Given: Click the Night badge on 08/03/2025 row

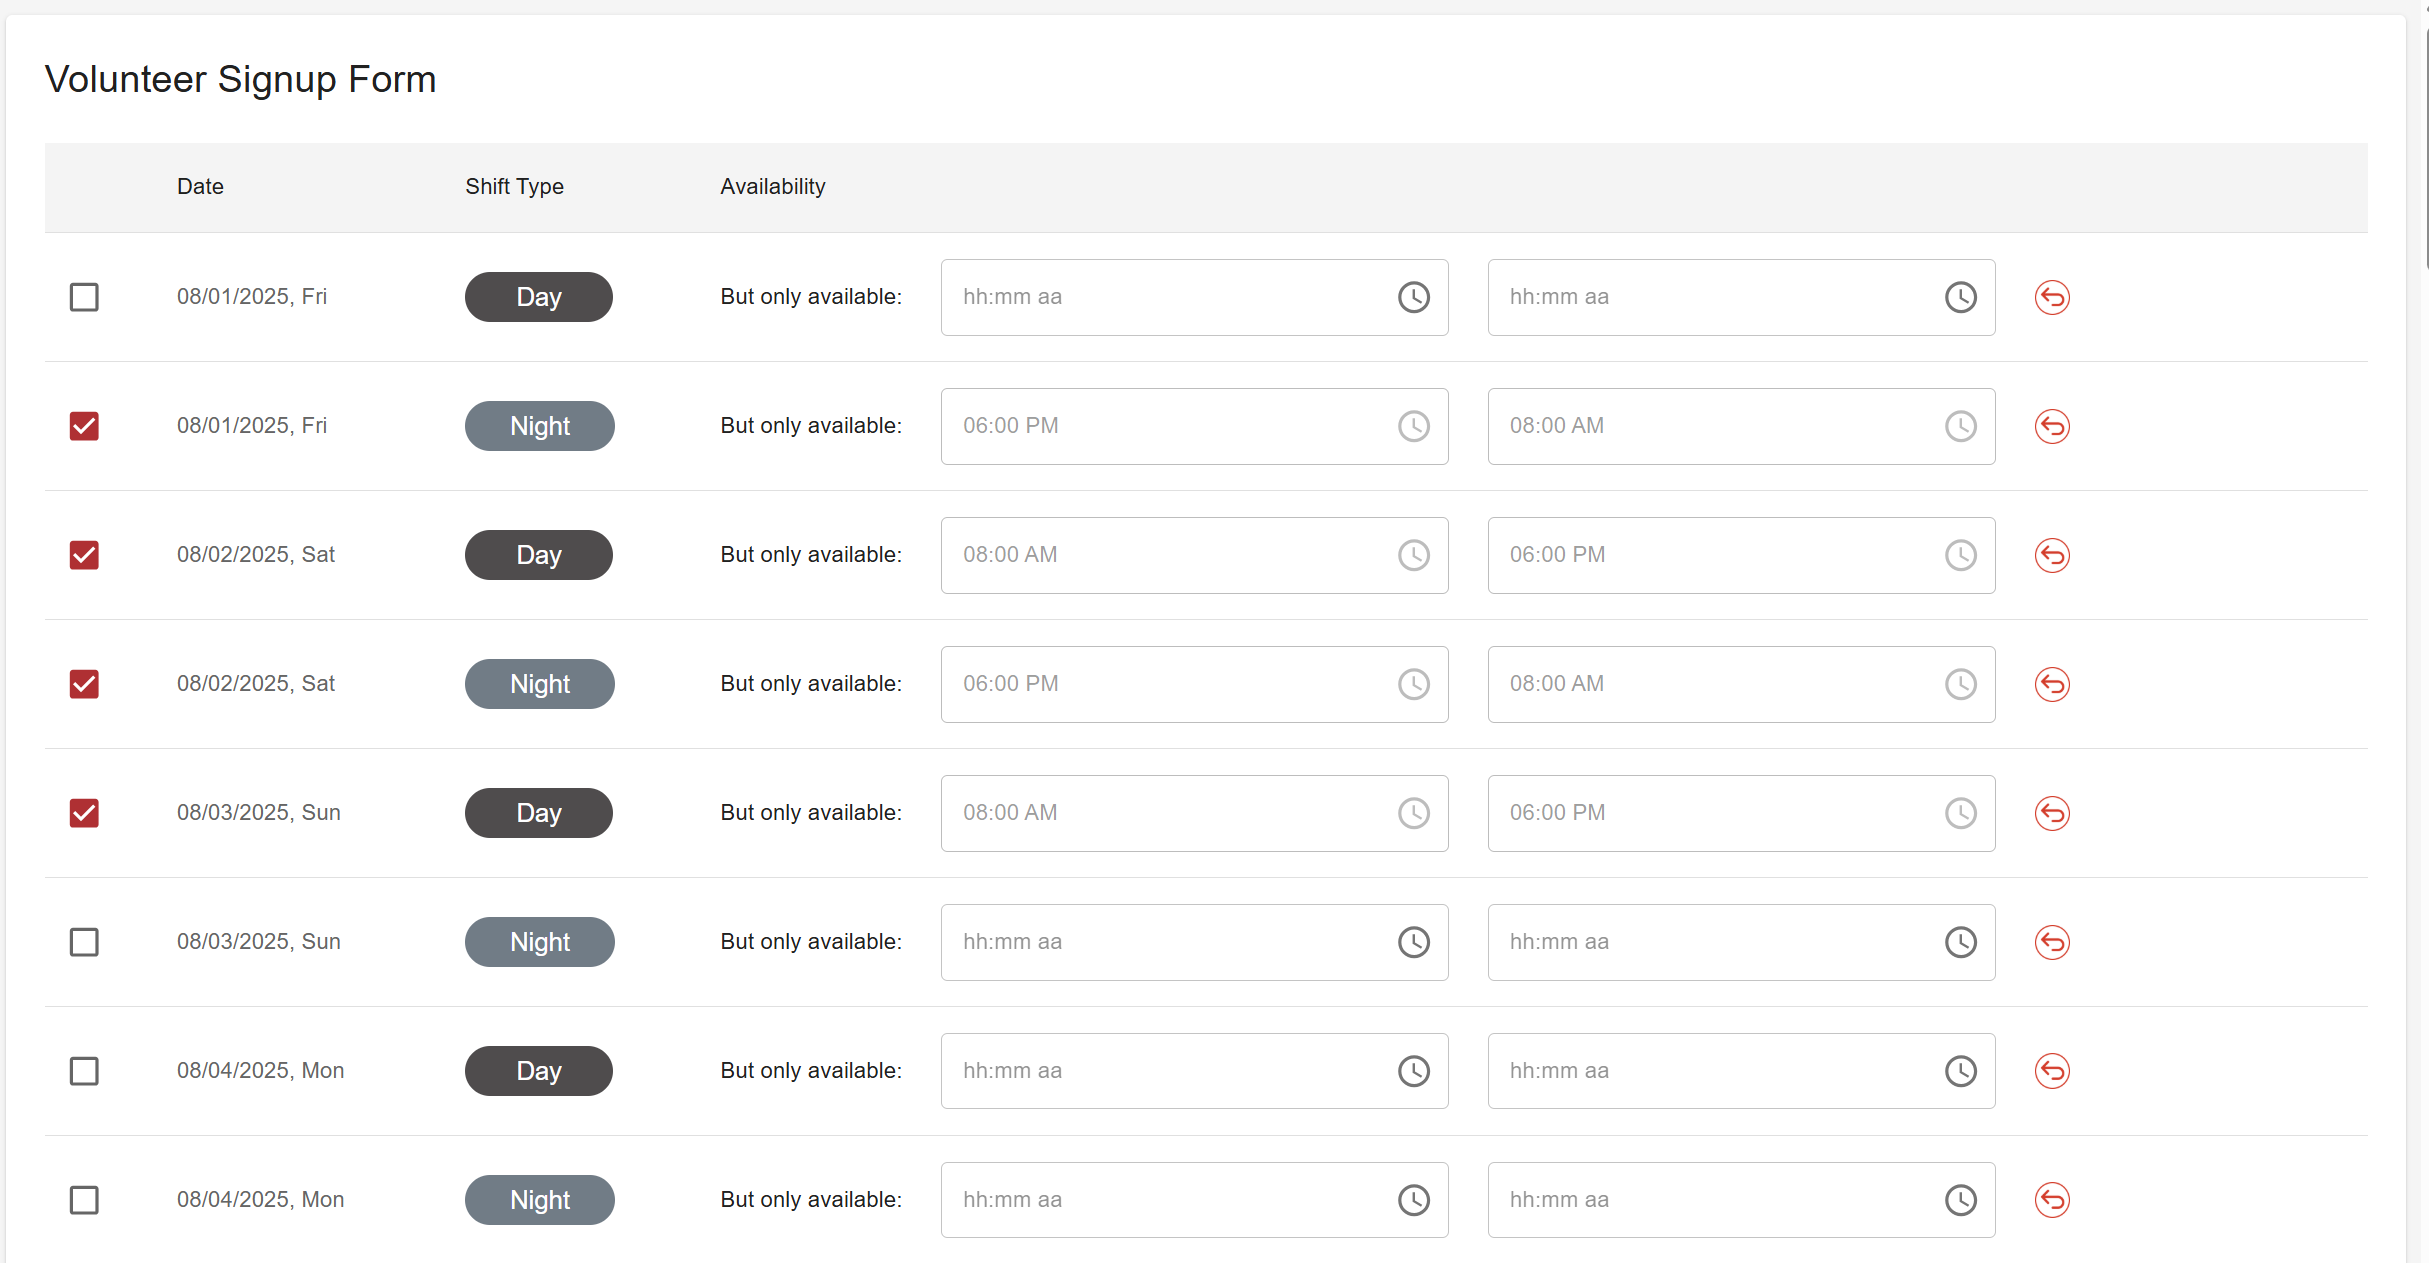Looking at the screenshot, I should (539, 942).
